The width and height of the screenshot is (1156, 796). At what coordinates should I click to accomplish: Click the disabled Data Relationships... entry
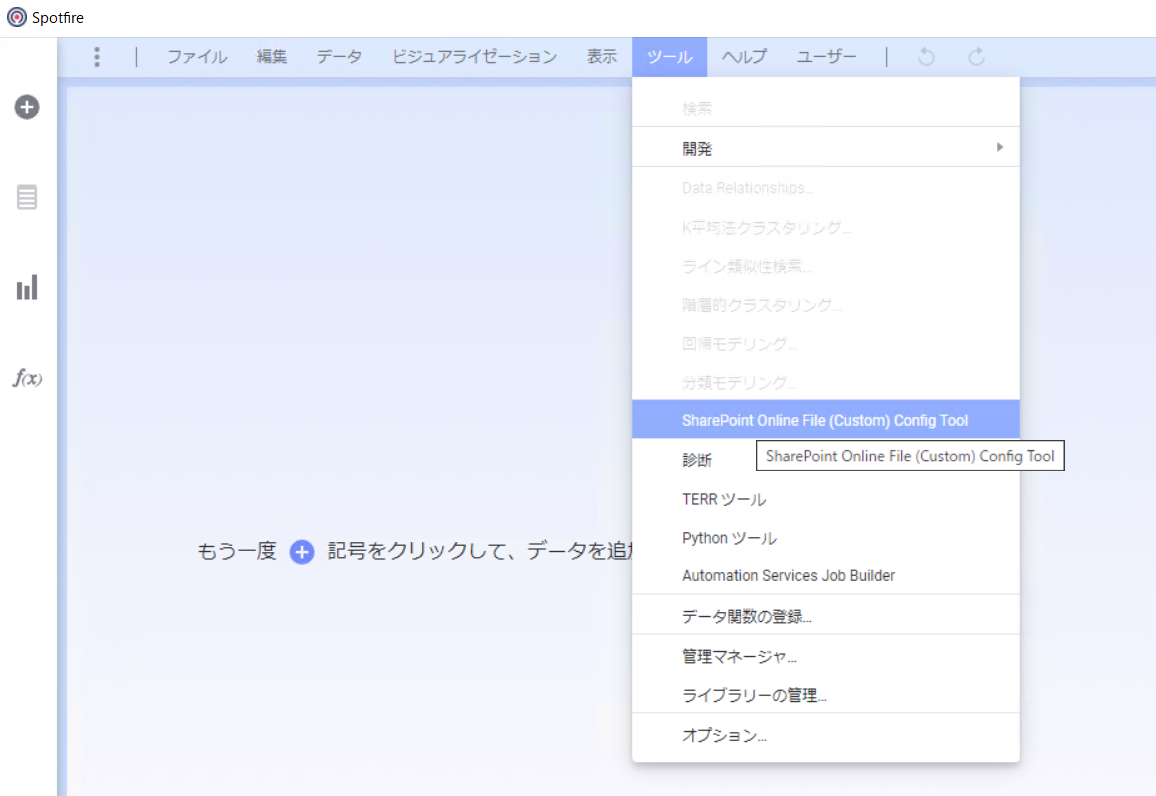(x=826, y=188)
